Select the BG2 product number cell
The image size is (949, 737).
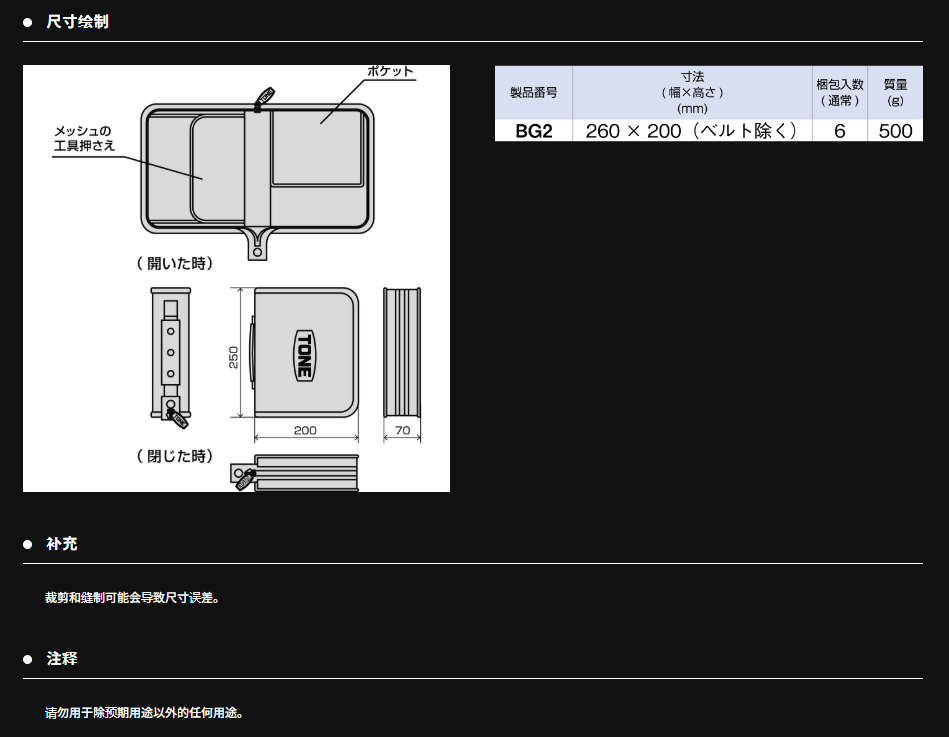click(533, 131)
